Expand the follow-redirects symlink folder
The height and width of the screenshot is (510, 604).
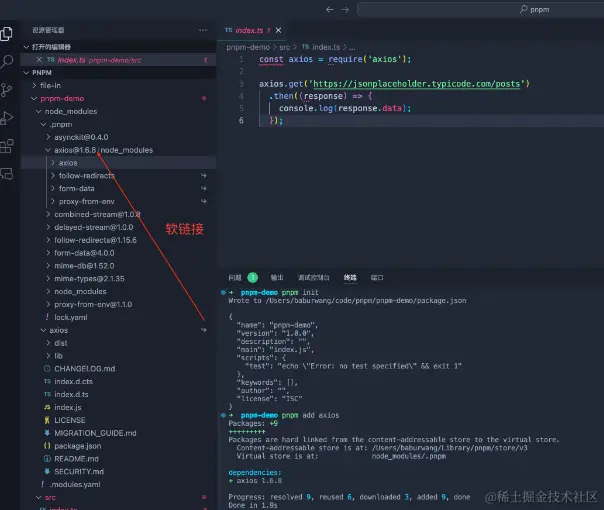point(118,176)
